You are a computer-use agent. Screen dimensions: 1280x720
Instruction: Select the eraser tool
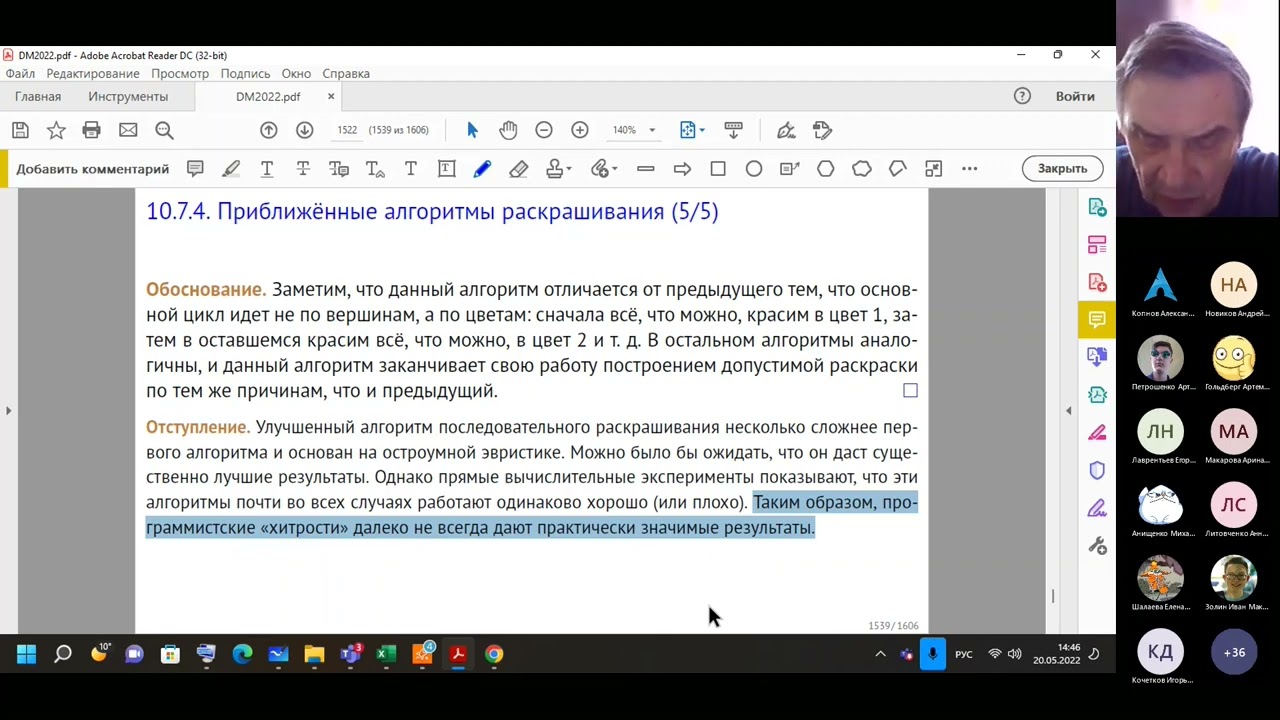[518, 169]
